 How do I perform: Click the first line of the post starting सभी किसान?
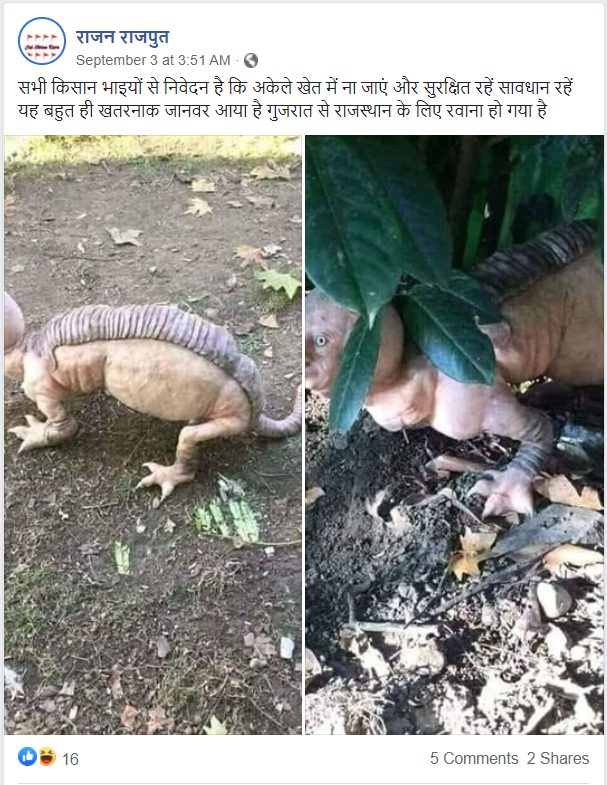pyautogui.click(x=295, y=88)
